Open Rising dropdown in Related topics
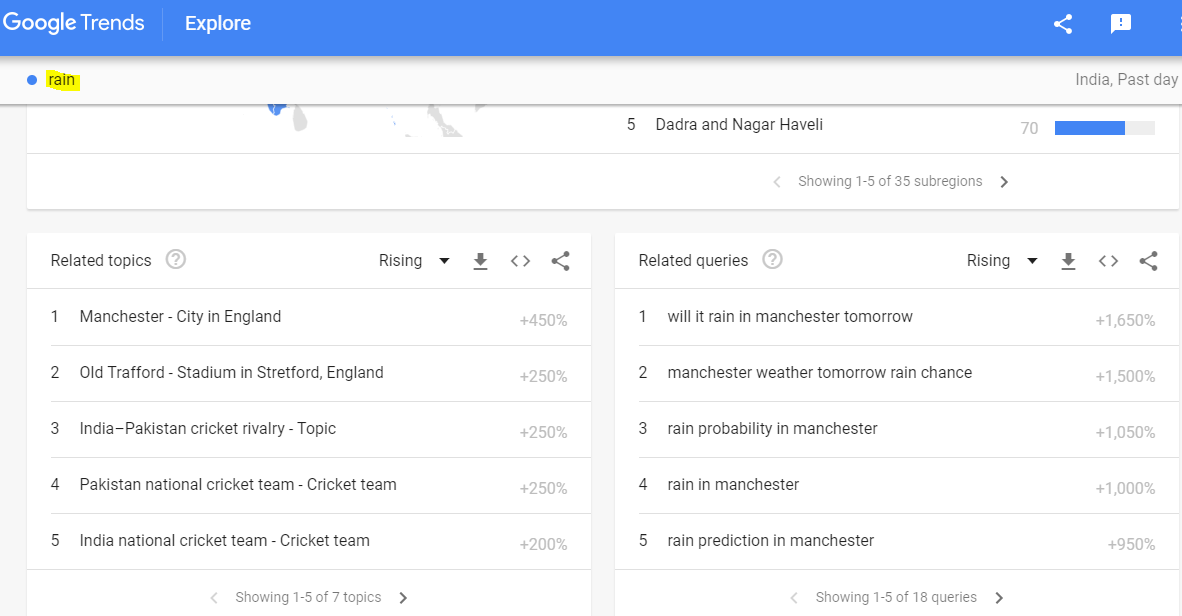Viewport: 1182px width, 616px height. (x=414, y=261)
